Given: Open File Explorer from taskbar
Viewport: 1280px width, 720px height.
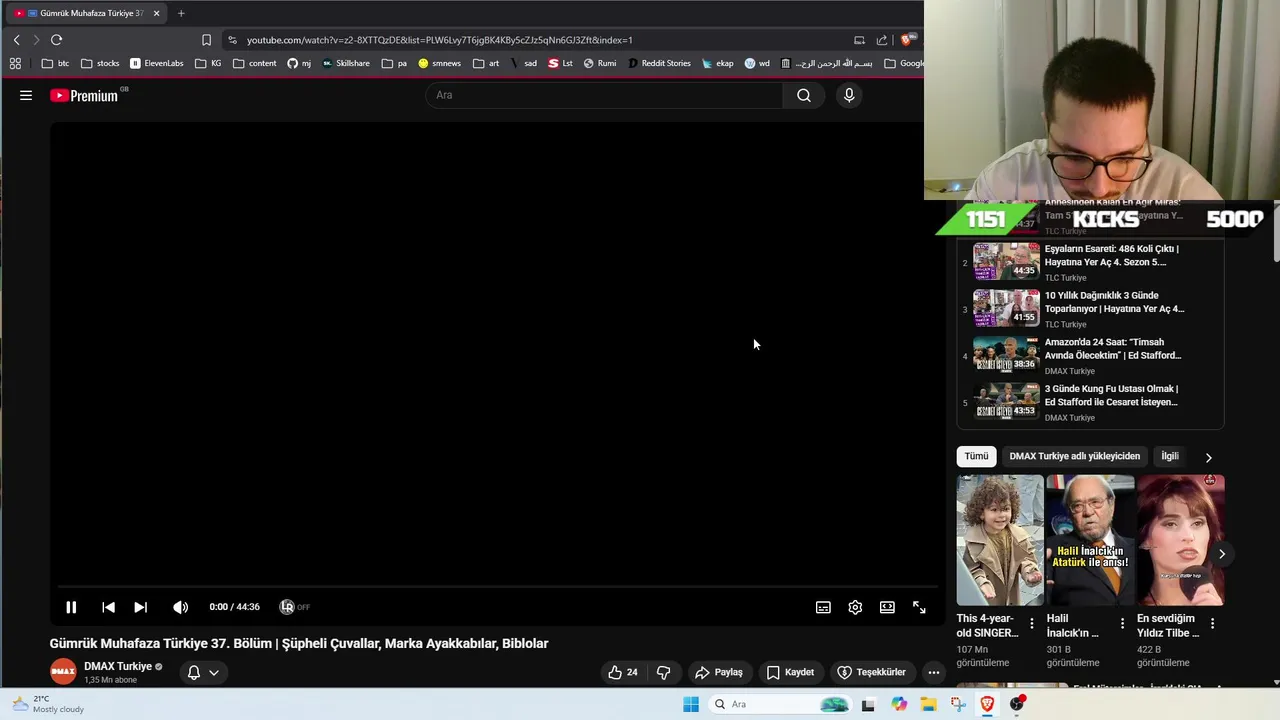Looking at the screenshot, I should pos(929,704).
